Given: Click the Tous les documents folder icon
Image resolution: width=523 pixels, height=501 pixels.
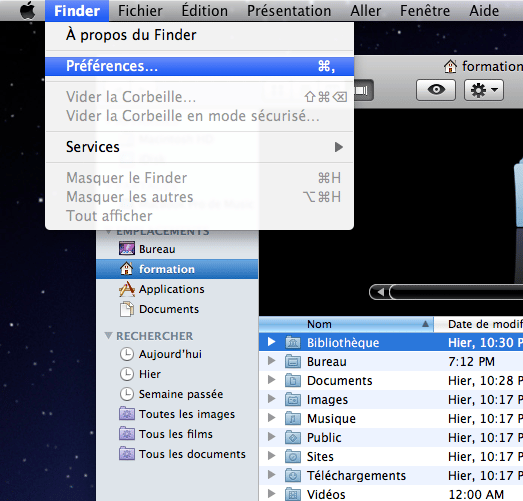Looking at the screenshot, I should tap(127, 454).
